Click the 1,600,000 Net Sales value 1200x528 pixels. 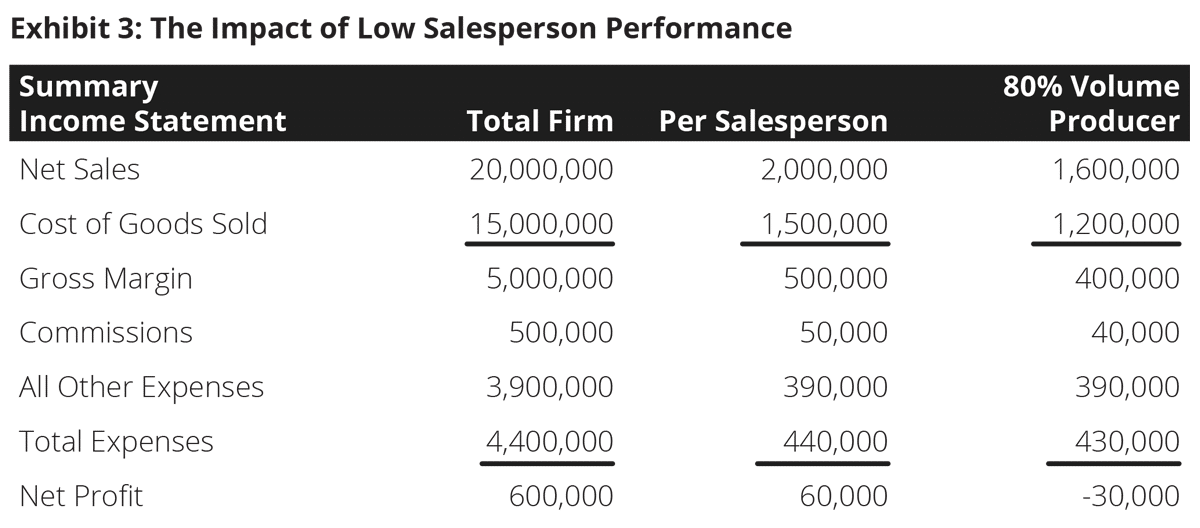pos(1115,169)
